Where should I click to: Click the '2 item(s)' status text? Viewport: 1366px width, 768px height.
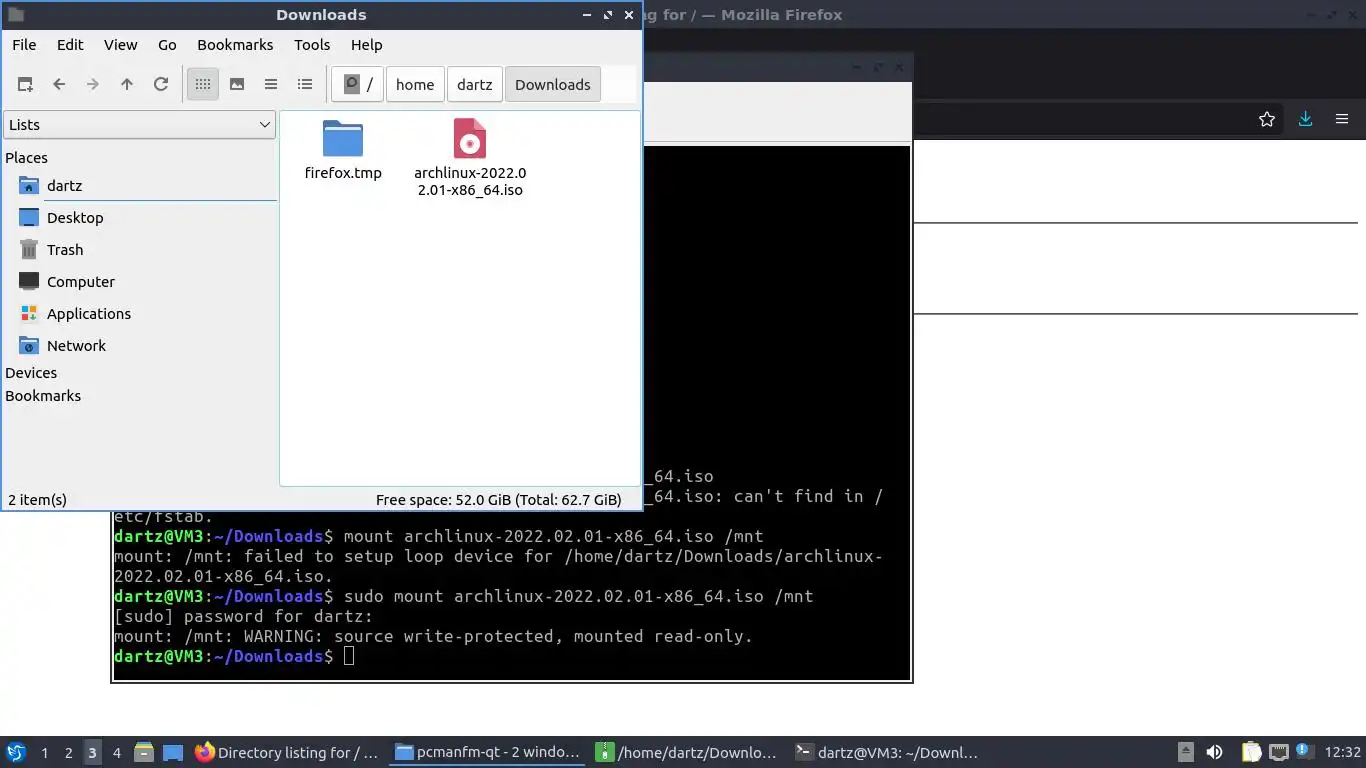(x=37, y=500)
